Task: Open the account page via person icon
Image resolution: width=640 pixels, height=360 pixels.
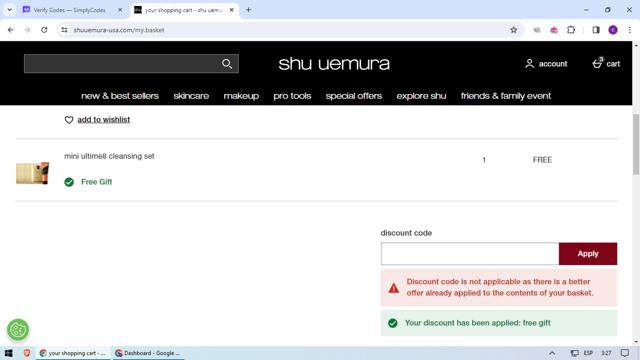Action: 529,64
